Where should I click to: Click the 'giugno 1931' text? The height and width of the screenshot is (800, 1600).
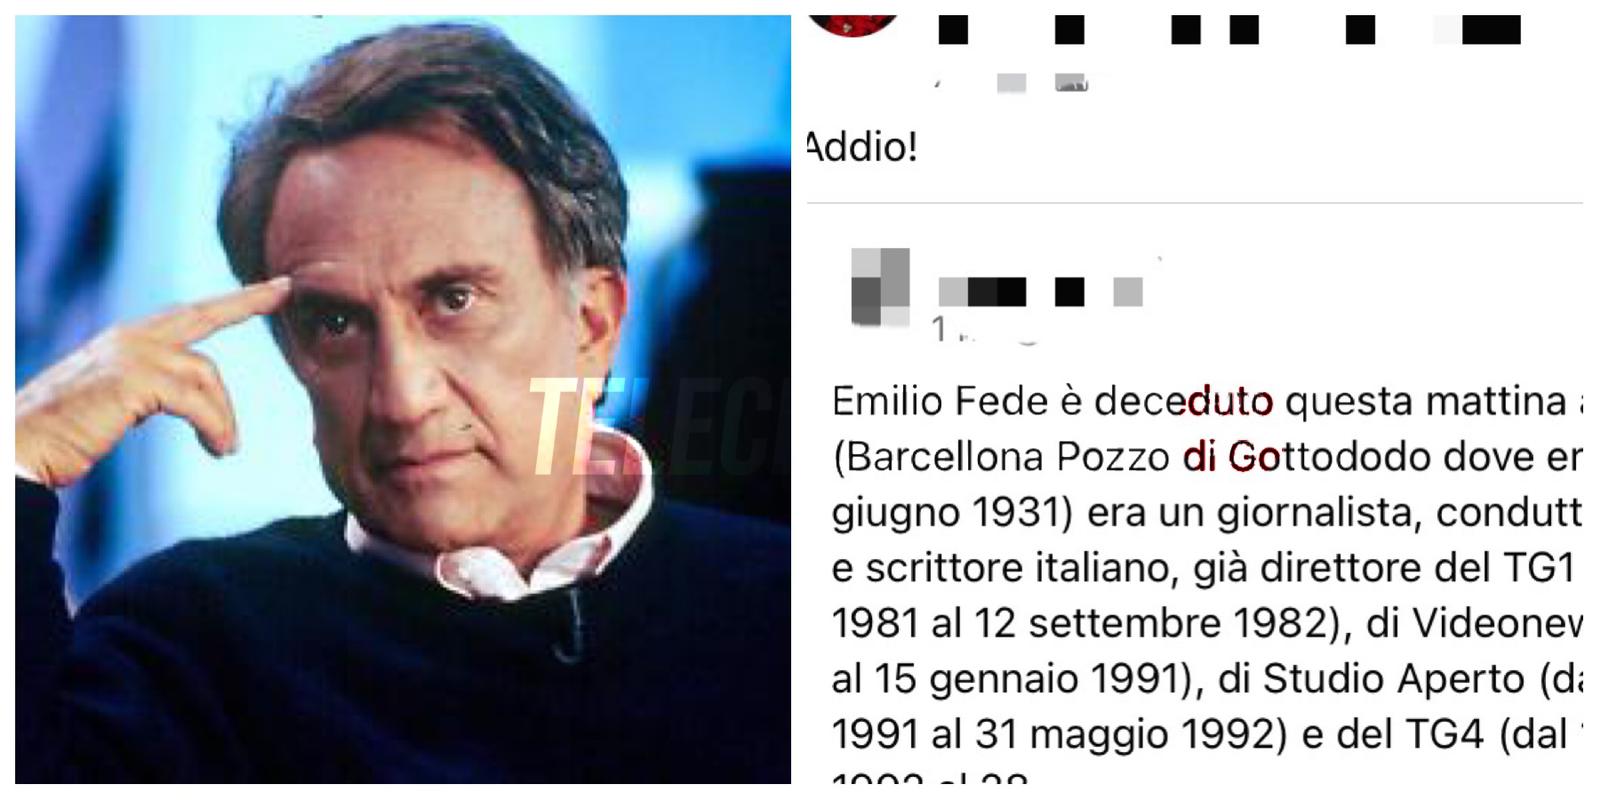[x=945, y=514]
